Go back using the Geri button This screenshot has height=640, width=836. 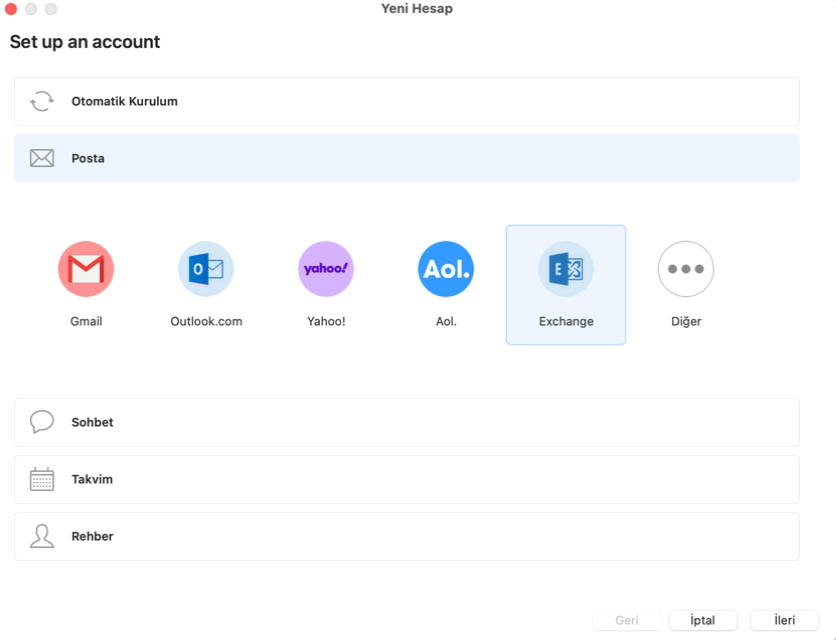click(x=626, y=620)
